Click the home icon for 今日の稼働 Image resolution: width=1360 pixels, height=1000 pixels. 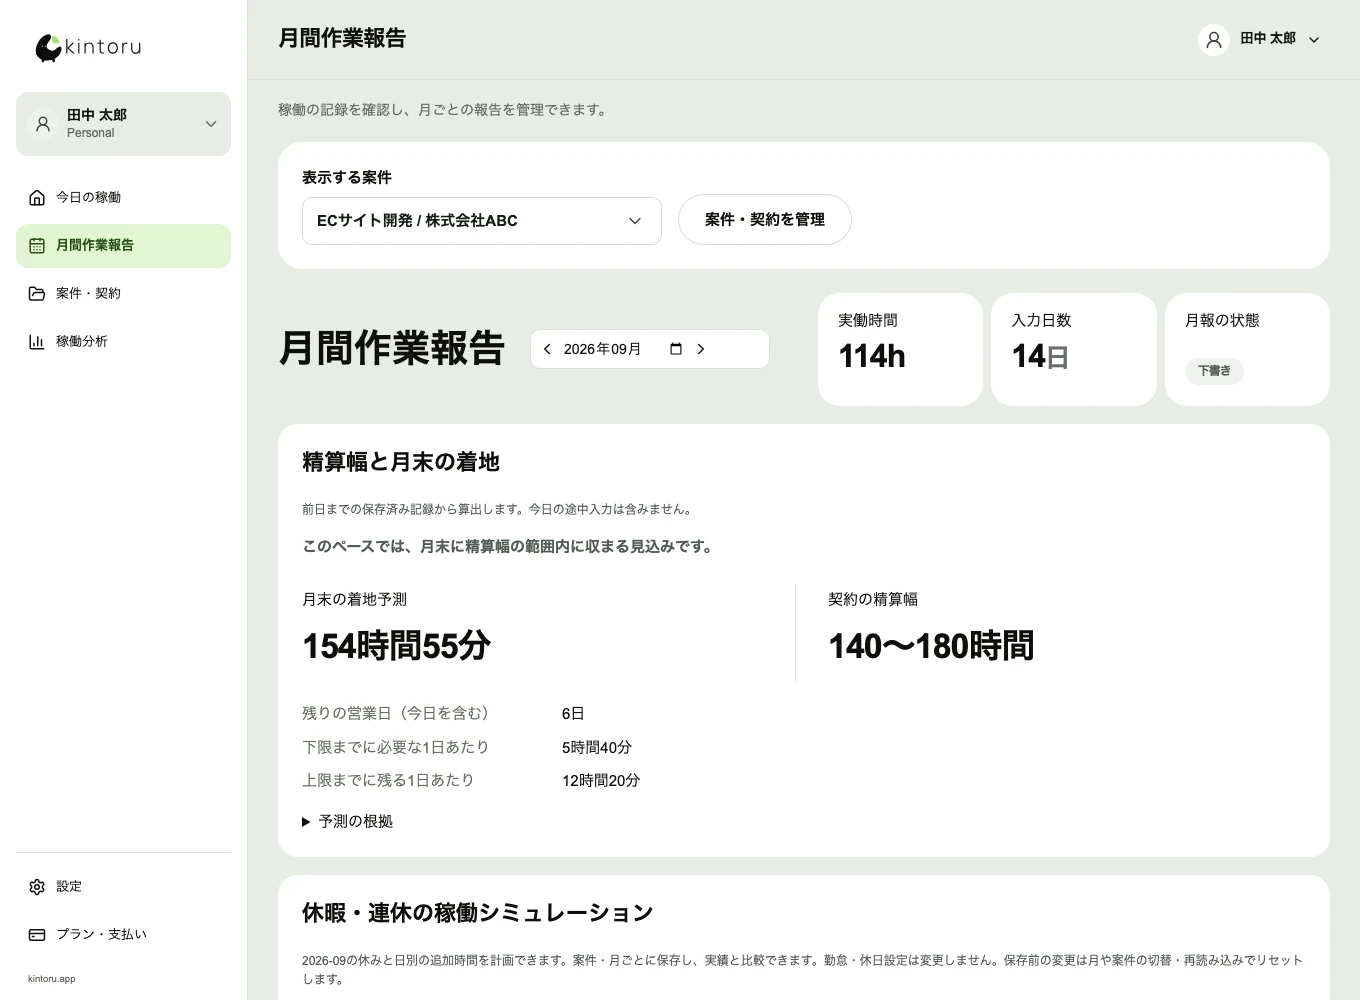37,197
